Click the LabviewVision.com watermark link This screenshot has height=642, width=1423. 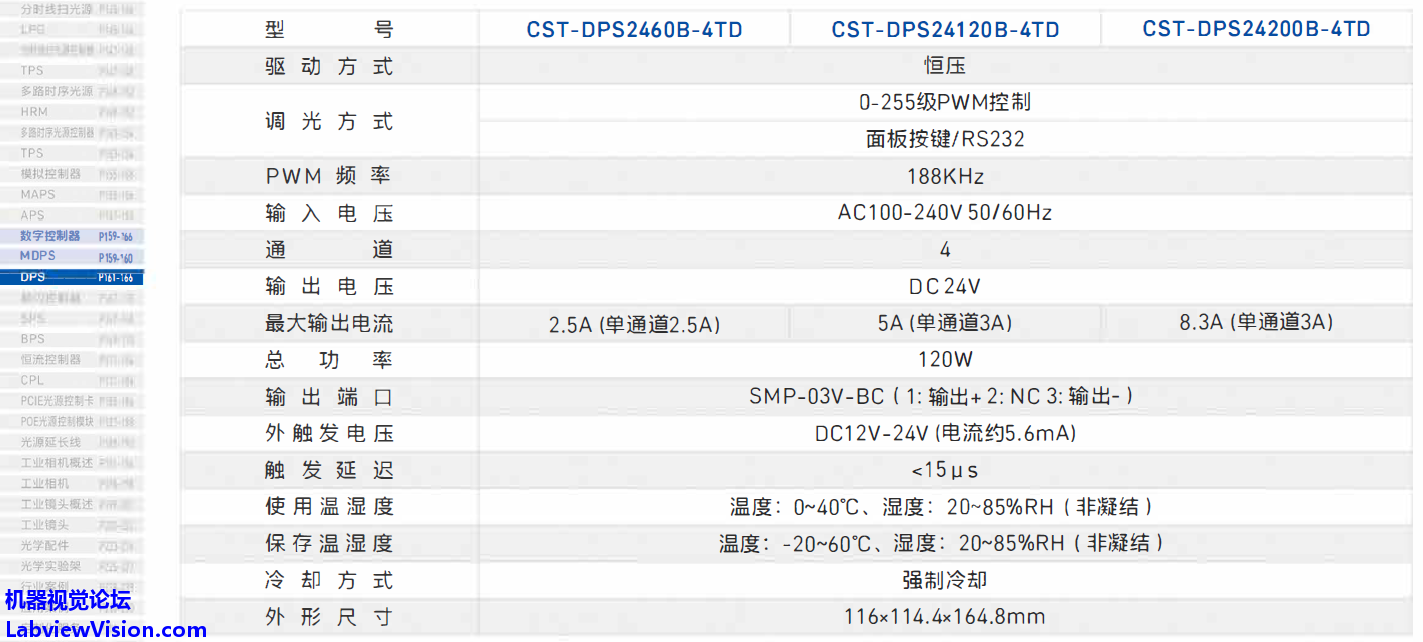click(x=105, y=630)
